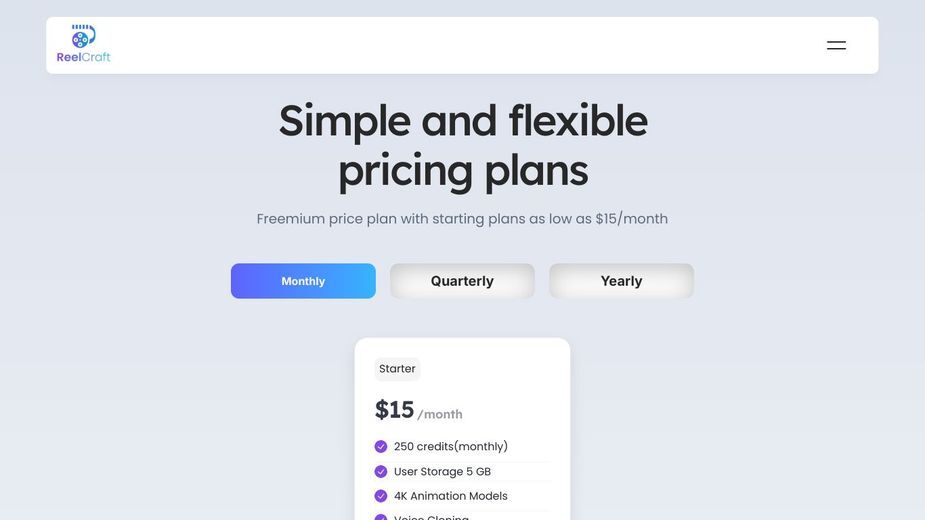Image resolution: width=925 pixels, height=520 pixels.
Task: Choose the Yearly billing option
Action: (621, 281)
